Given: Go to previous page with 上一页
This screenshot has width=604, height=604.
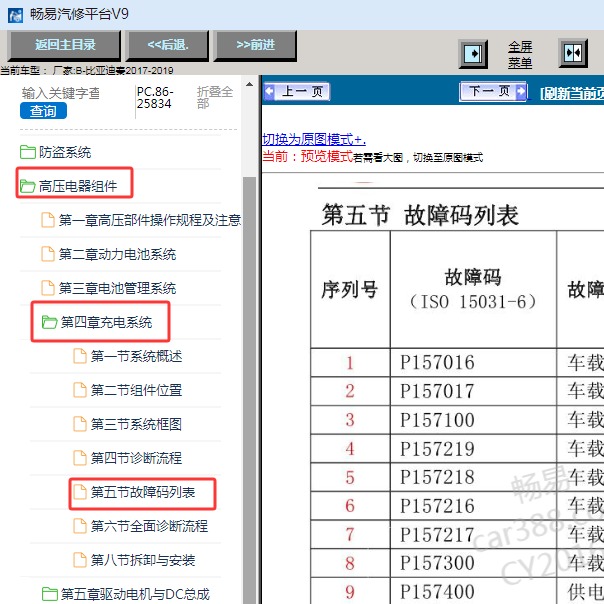Looking at the screenshot, I should click(x=297, y=92).
